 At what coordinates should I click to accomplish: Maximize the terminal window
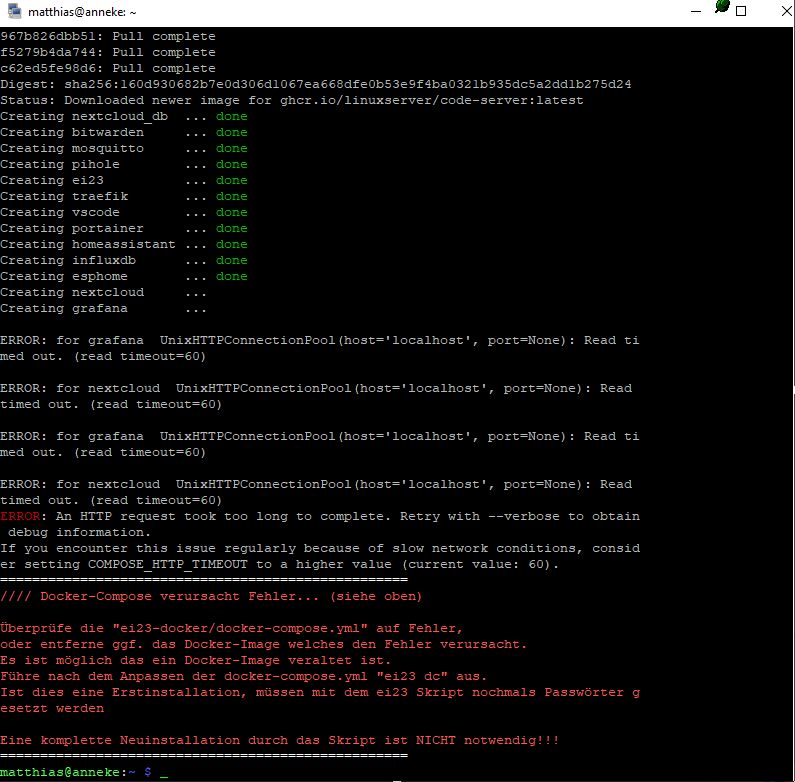click(x=741, y=12)
